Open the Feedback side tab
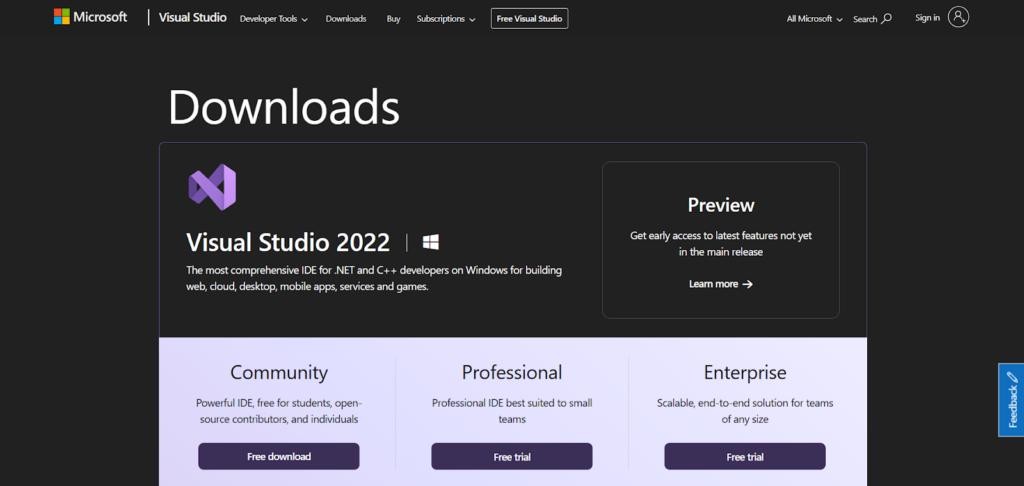 point(1011,400)
